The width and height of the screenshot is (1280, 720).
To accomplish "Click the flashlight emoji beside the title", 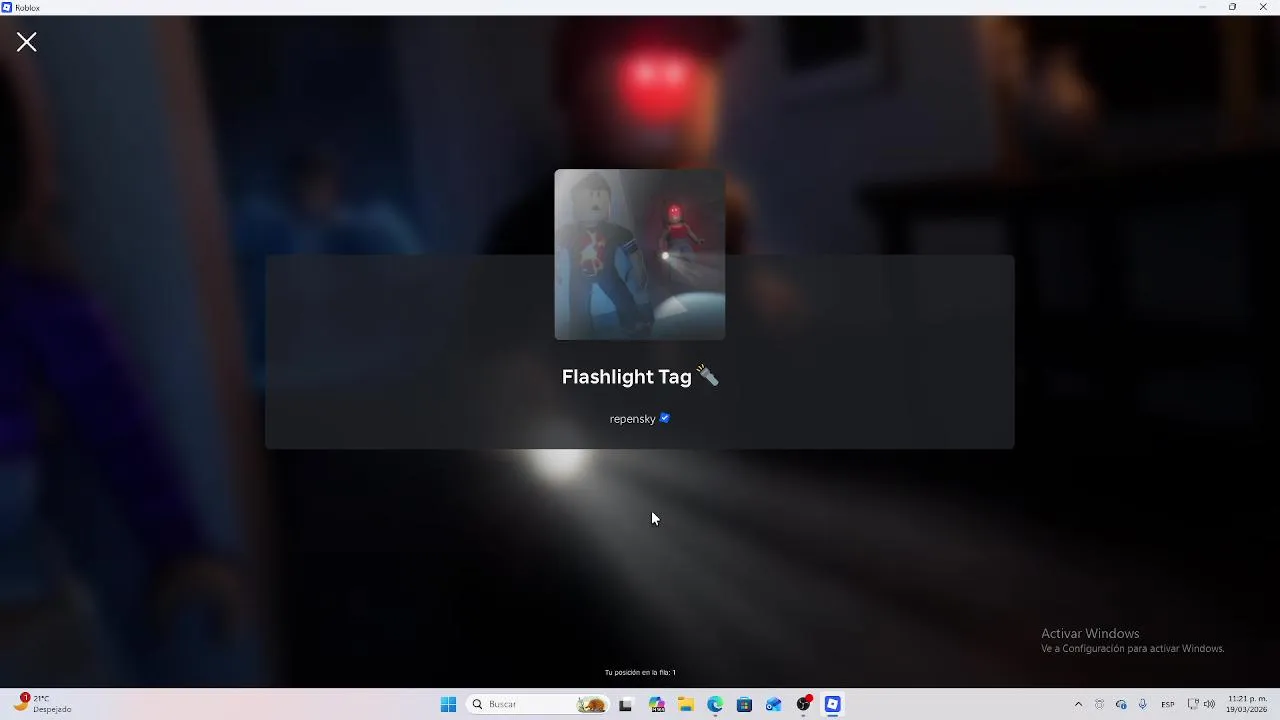I will coord(707,376).
